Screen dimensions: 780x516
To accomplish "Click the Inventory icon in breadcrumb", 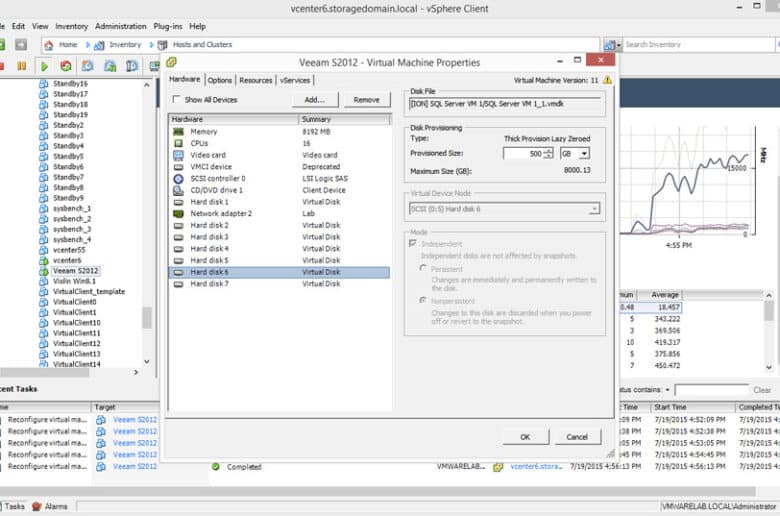I will pos(99,45).
